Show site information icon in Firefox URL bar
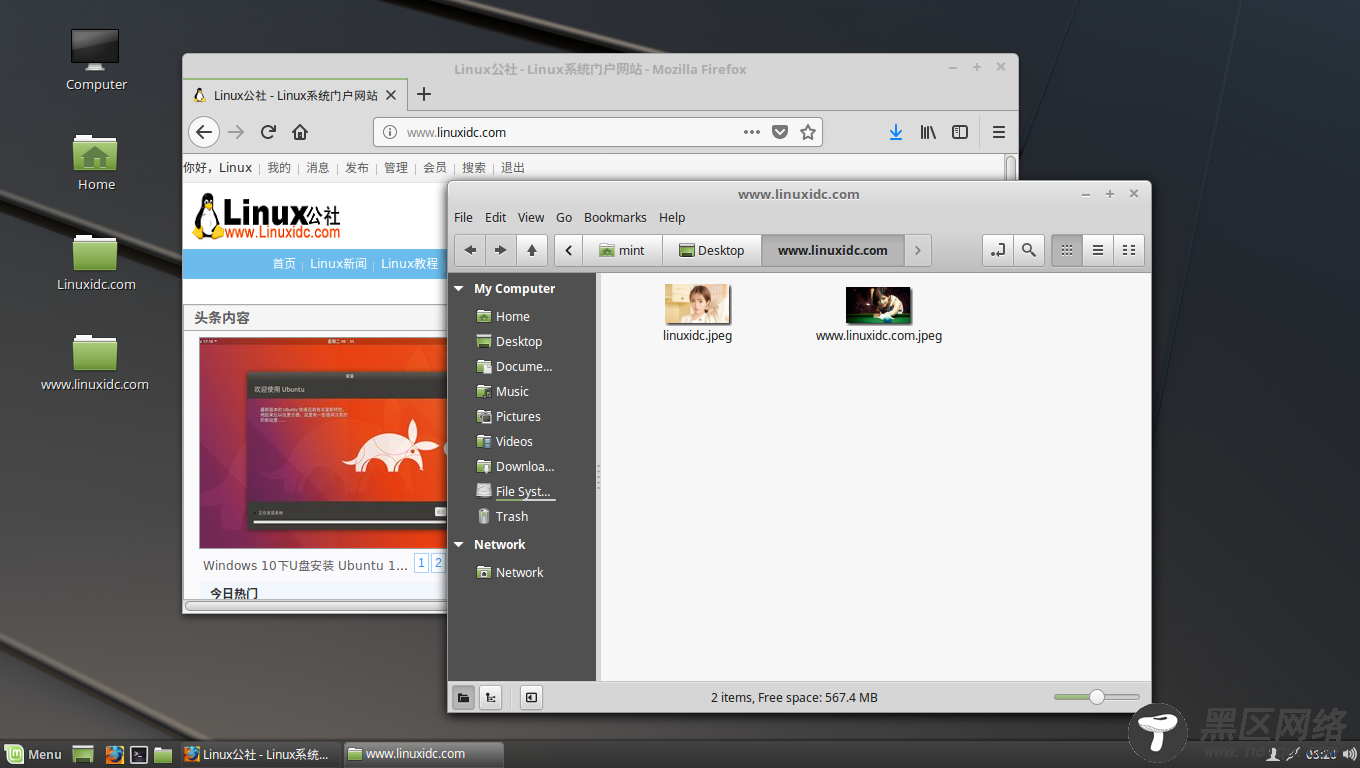Image resolution: width=1360 pixels, height=768 pixels. pos(390,132)
